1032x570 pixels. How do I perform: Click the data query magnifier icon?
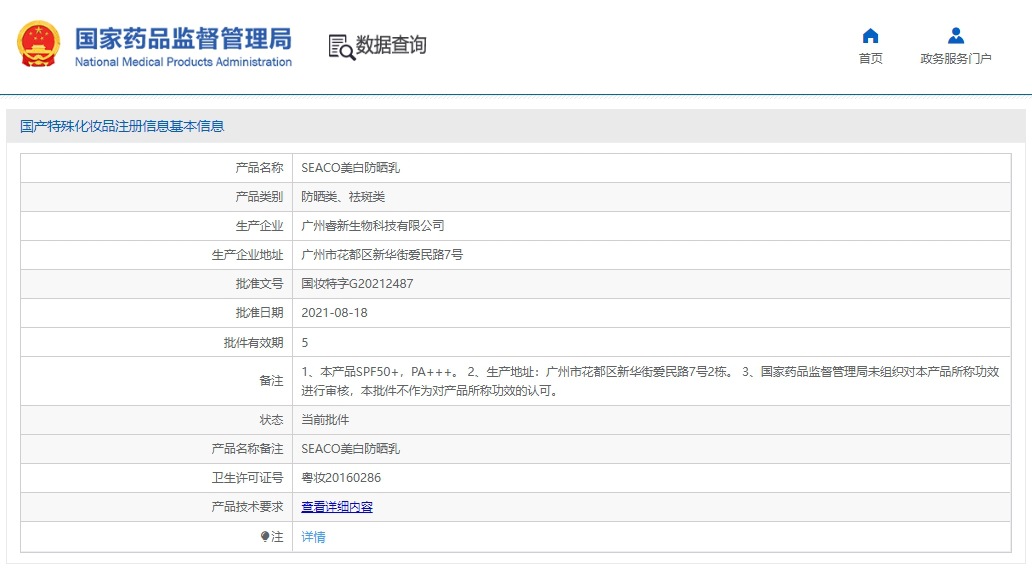[x=342, y=47]
